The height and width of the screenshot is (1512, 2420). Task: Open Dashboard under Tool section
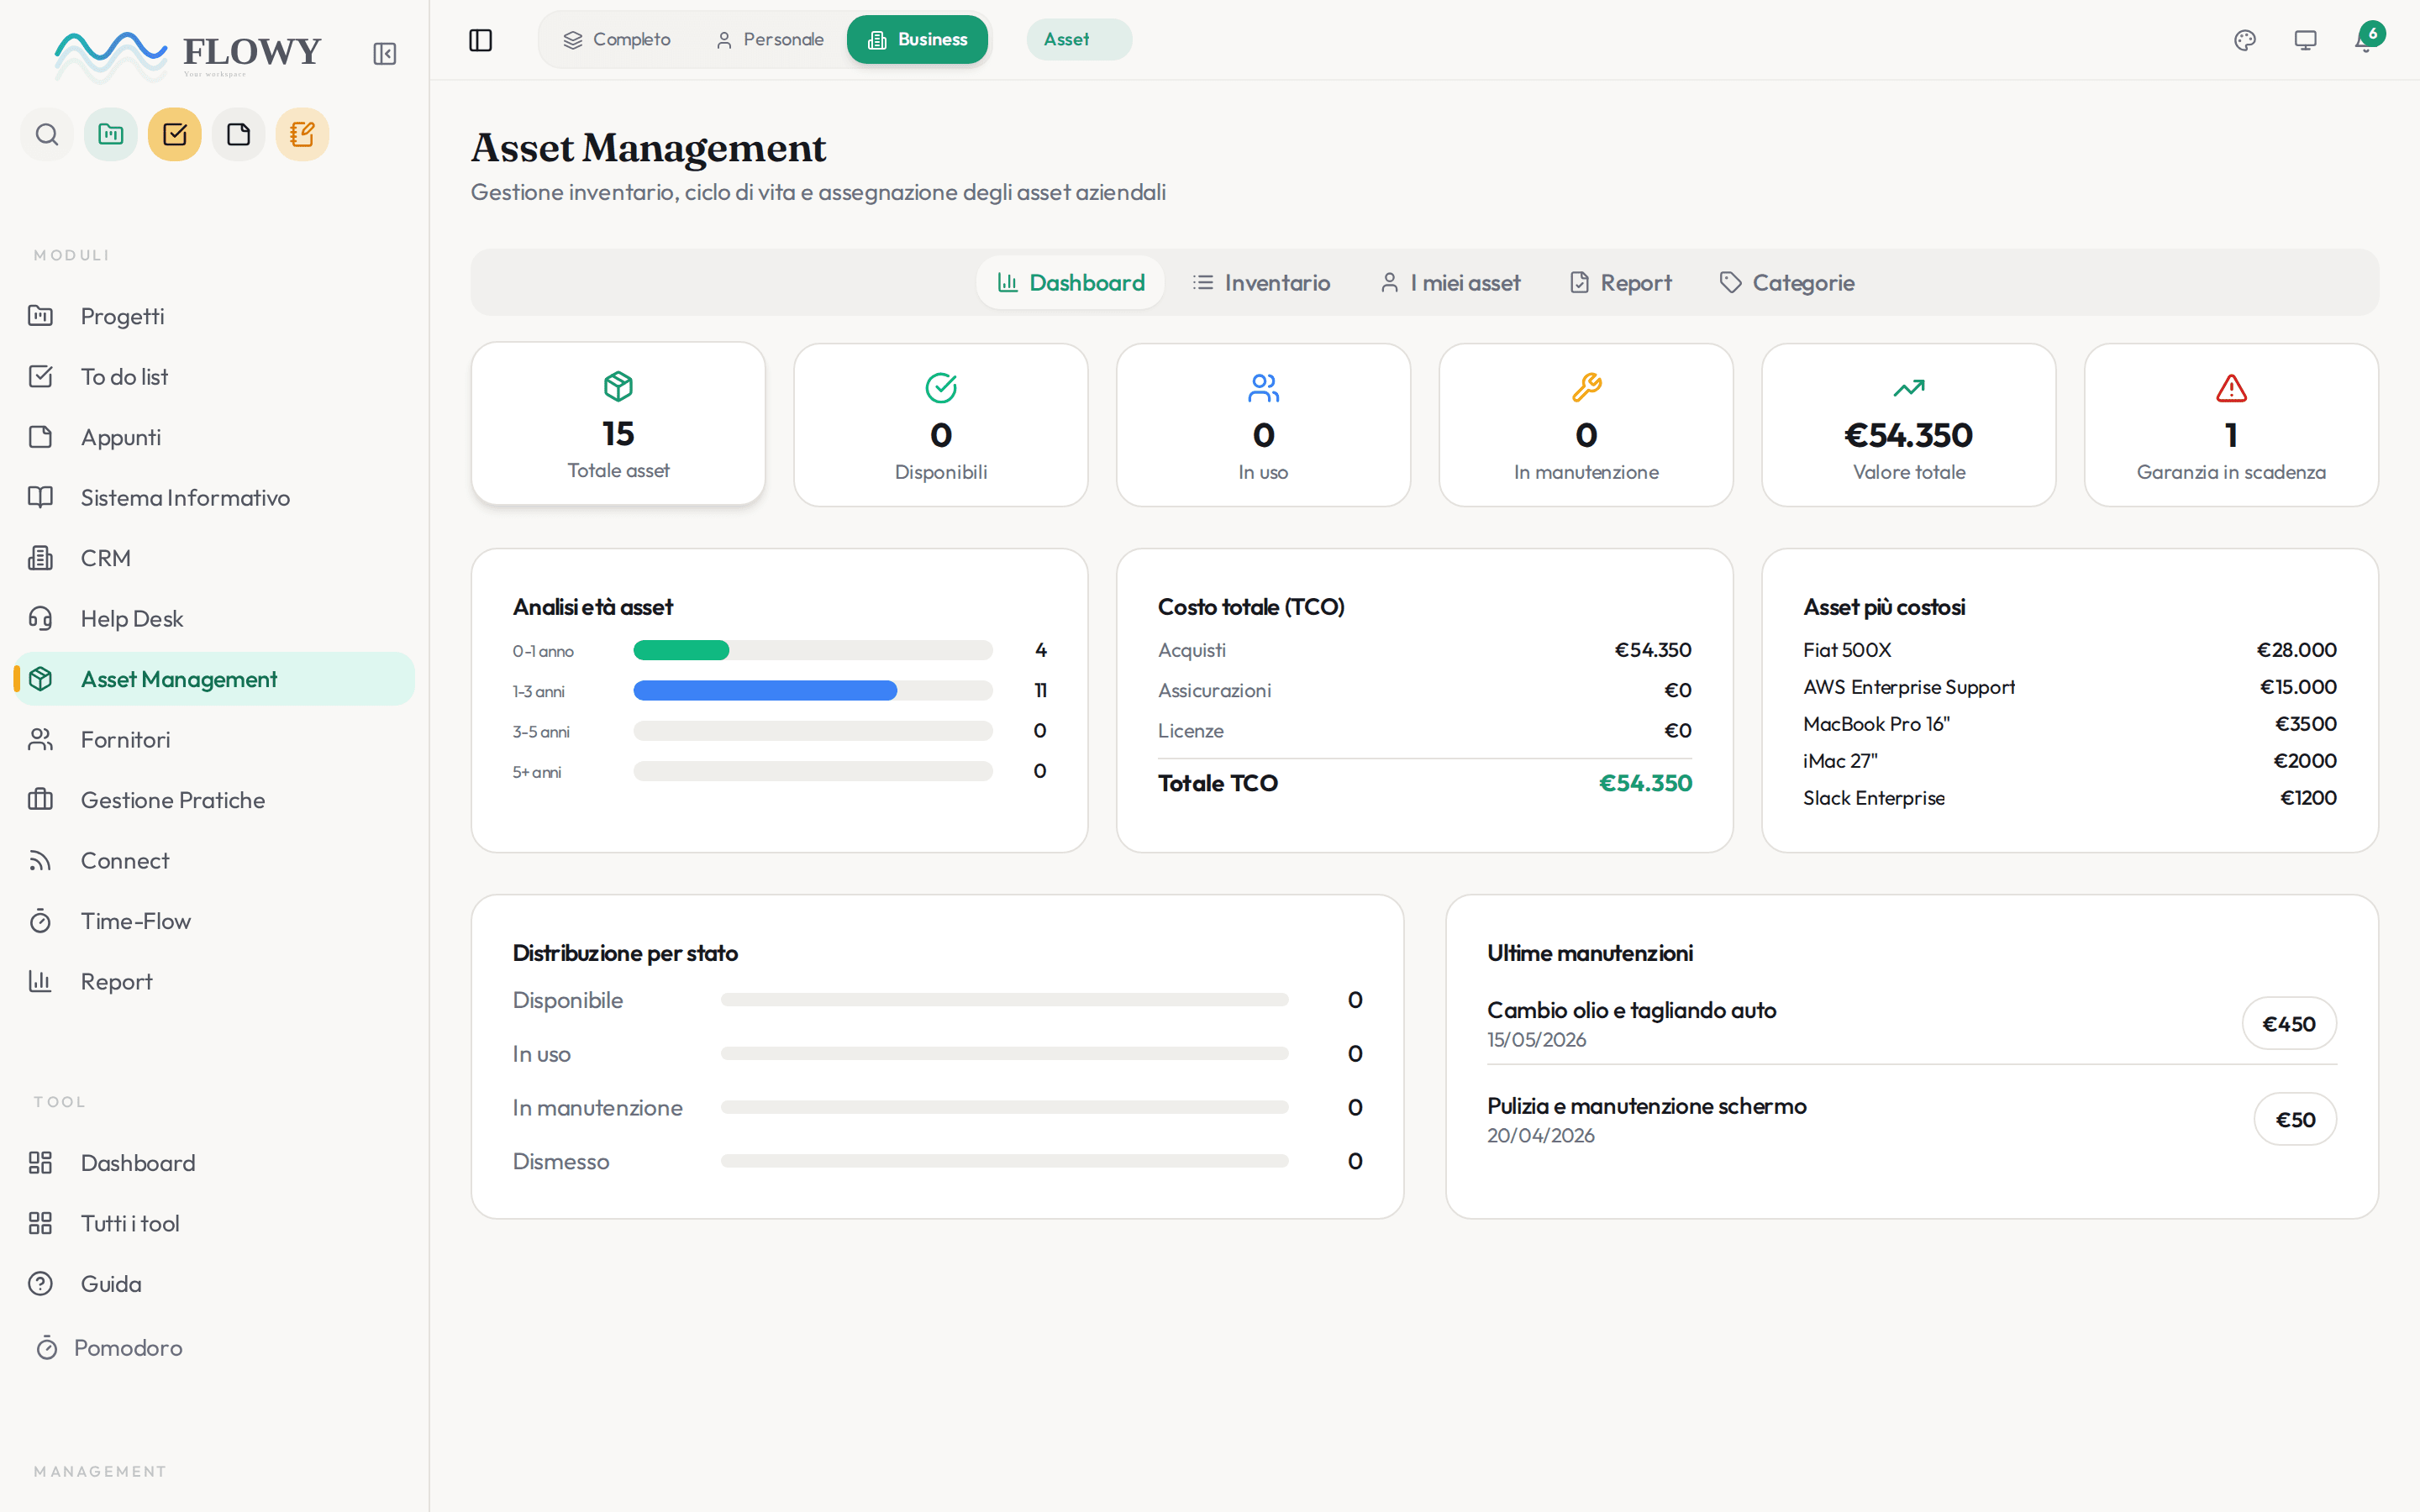pos(214,1163)
